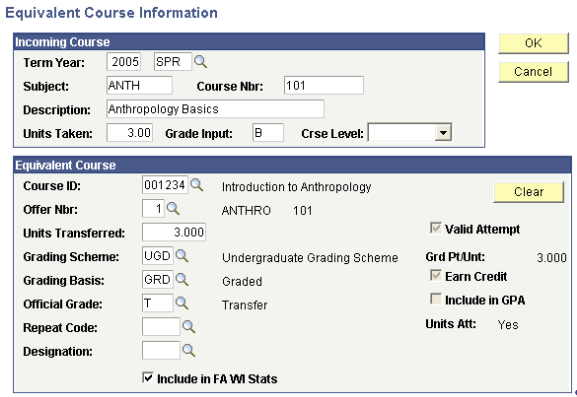Focus the term field containing SPR
This screenshot has height=397, width=577.
point(173,61)
